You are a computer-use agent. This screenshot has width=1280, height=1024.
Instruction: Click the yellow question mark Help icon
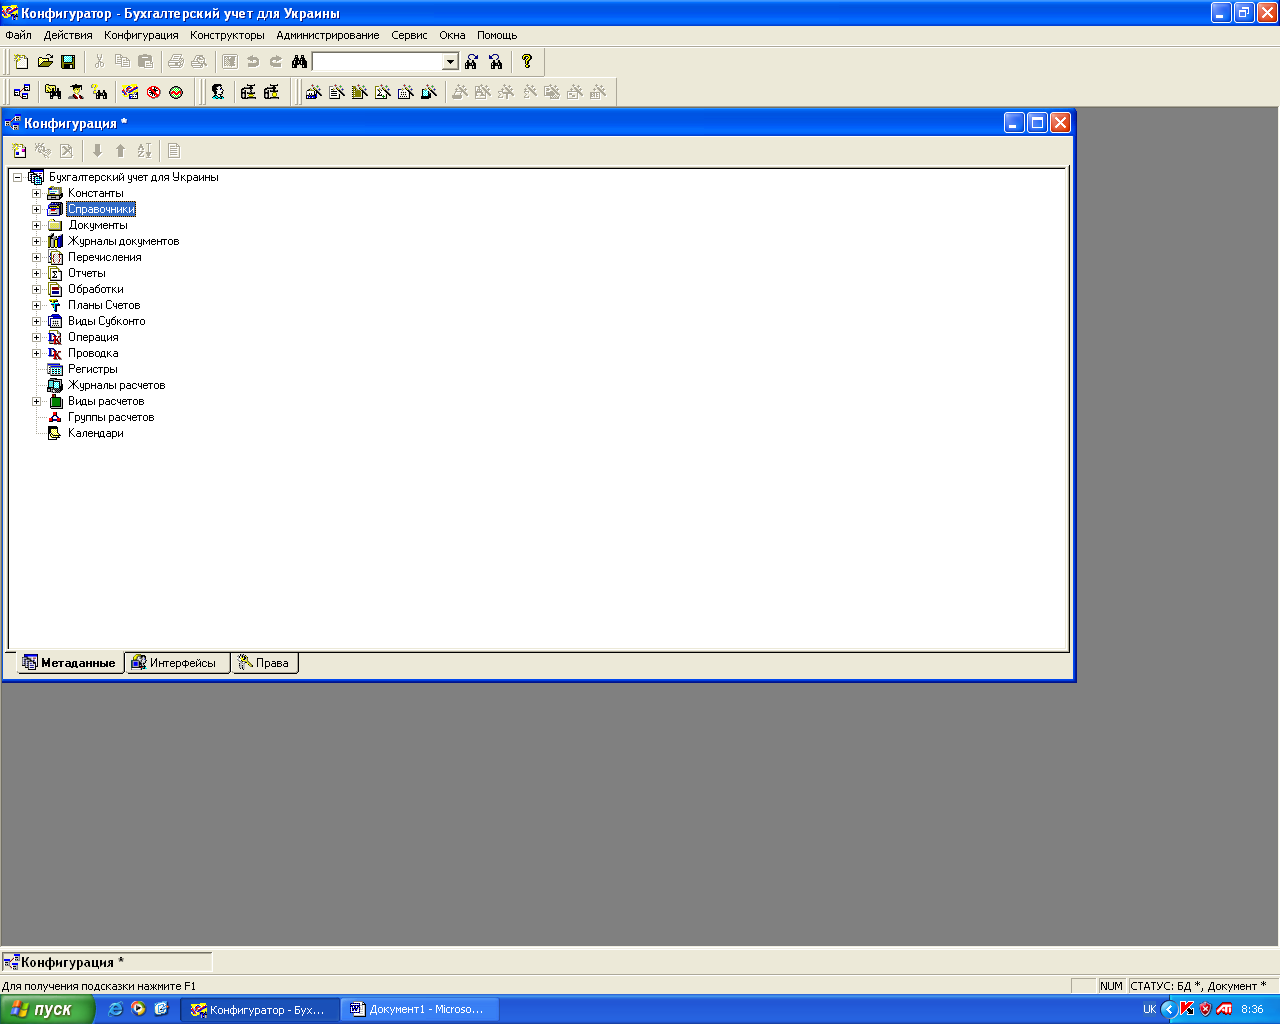[527, 62]
